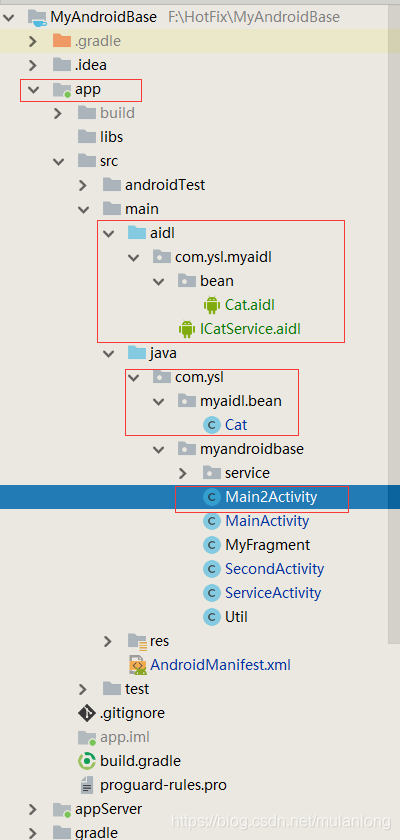This screenshot has width=400, height=840.
Task: Click the .idea folder icon
Action: pos(62,65)
